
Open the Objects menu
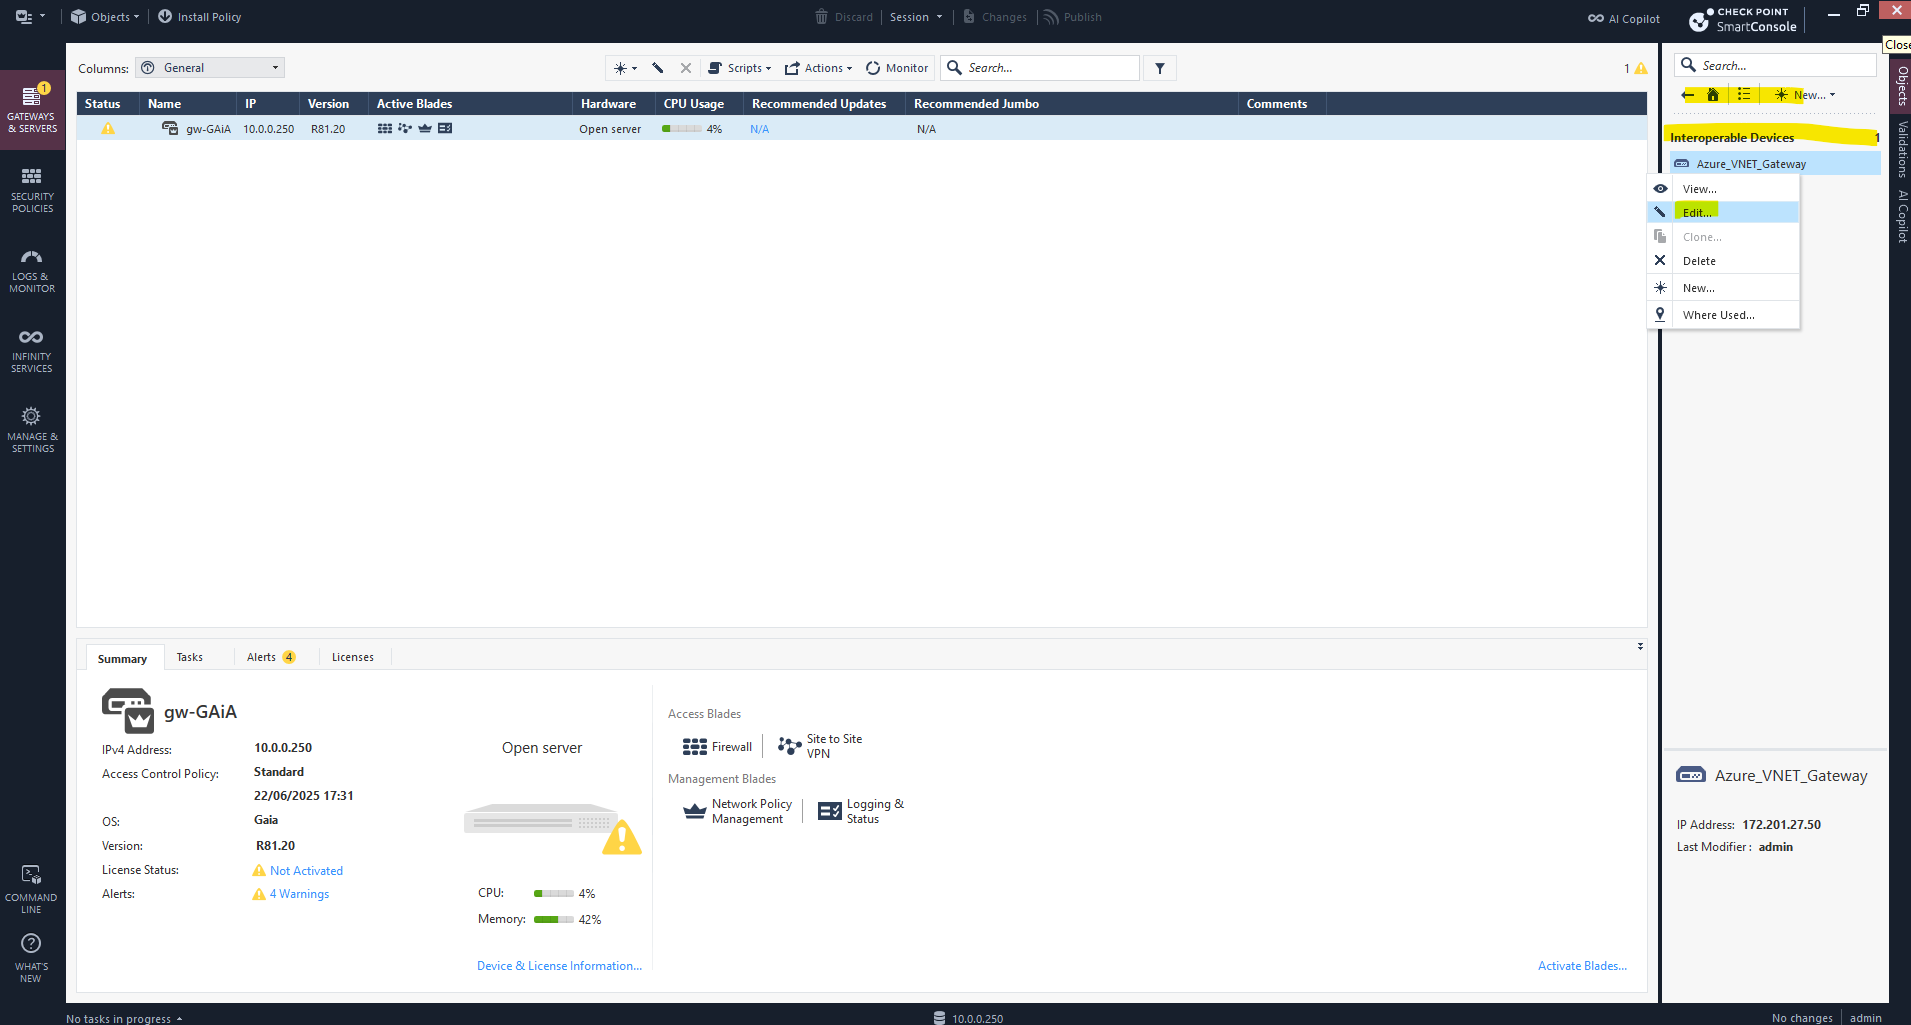[x=105, y=17]
